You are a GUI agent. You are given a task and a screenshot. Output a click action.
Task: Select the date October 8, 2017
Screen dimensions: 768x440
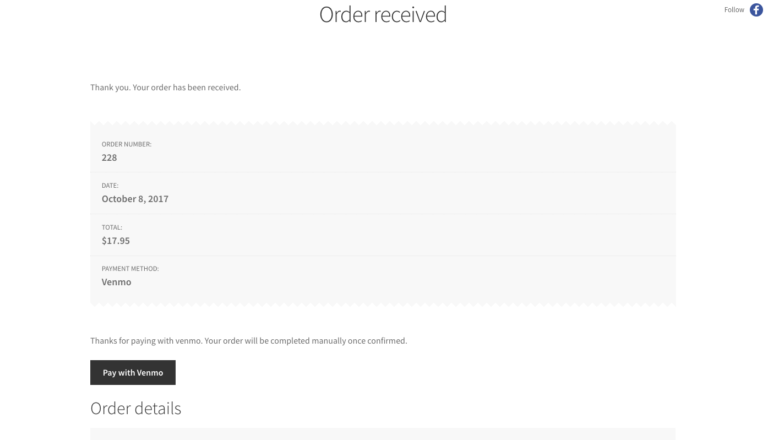coord(135,199)
